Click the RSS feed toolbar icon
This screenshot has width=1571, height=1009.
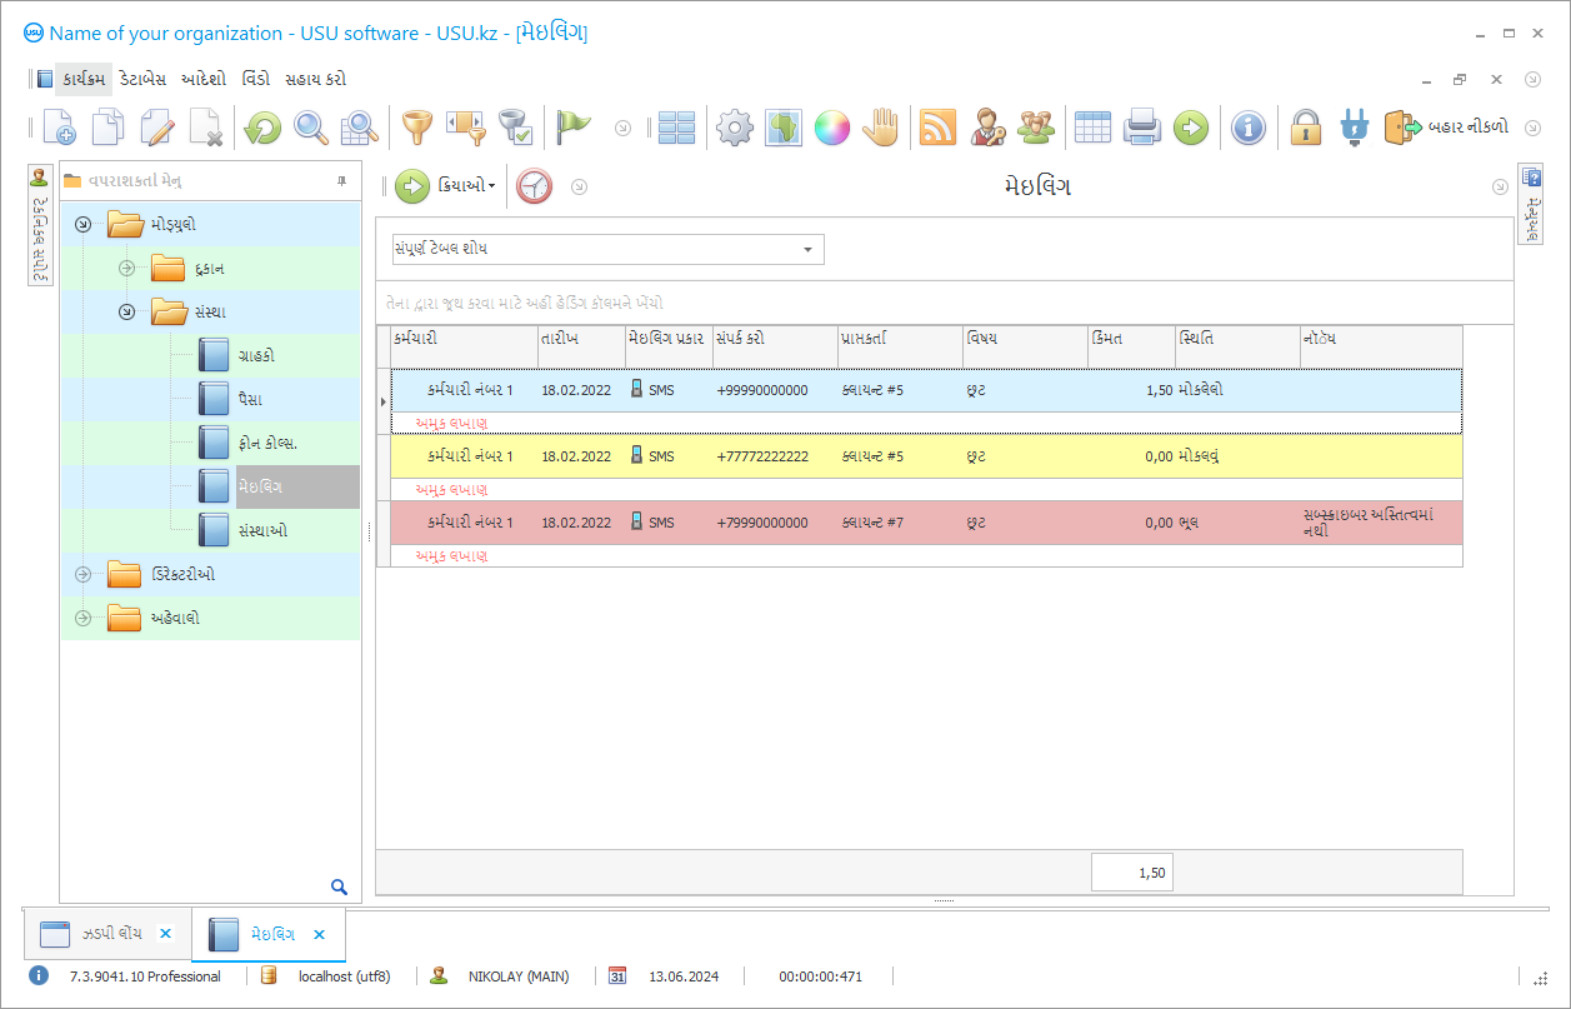[x=937, y=128]
